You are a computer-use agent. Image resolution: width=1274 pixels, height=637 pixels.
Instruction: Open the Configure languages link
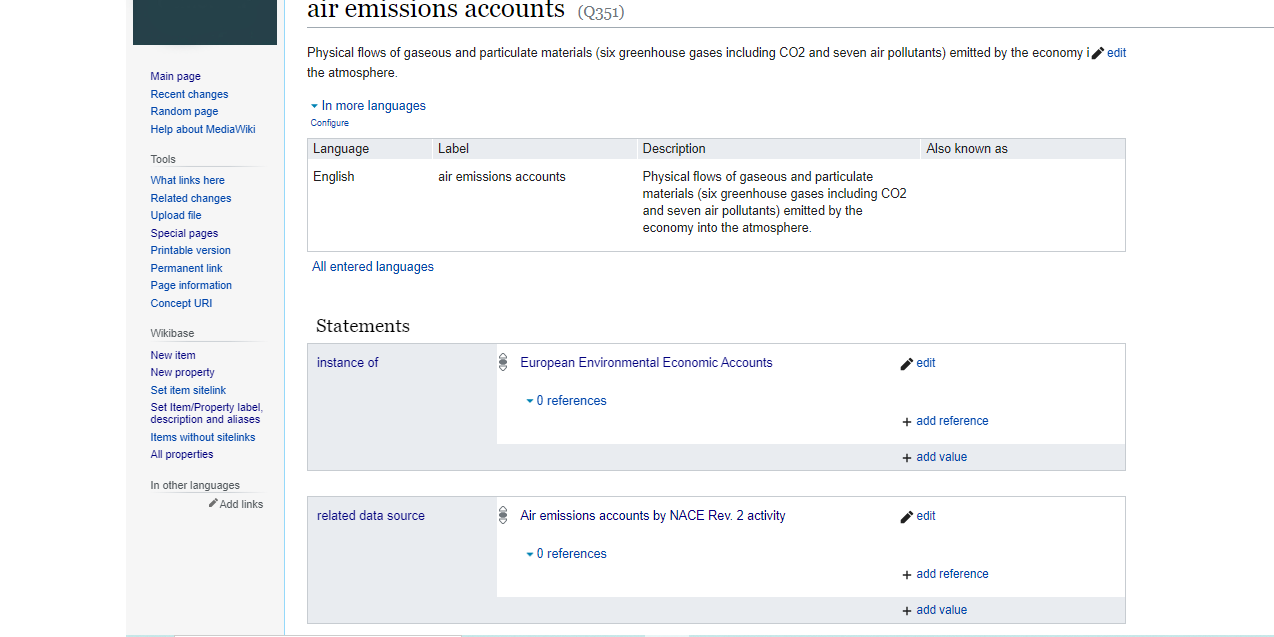329,123
